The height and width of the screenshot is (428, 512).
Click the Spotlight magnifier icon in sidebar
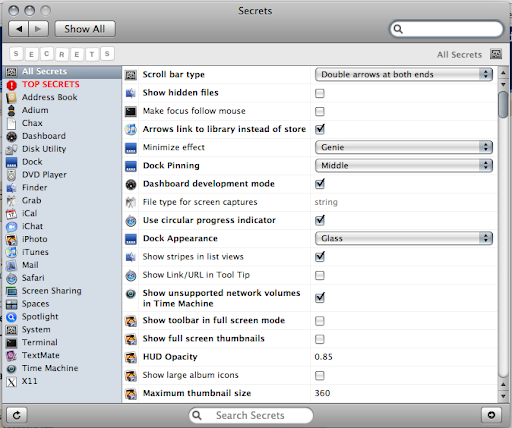[x=11, y=317]
